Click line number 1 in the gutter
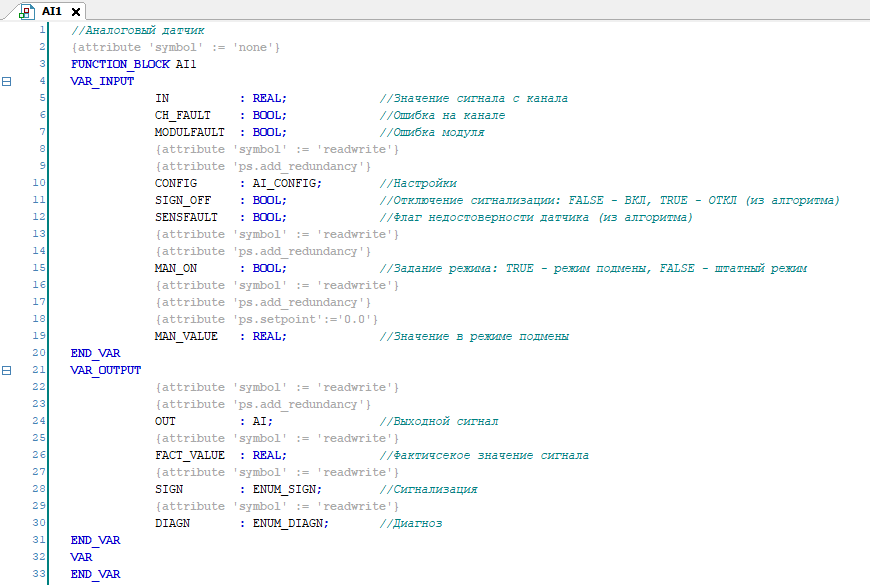870x585 pixels. 41,30
